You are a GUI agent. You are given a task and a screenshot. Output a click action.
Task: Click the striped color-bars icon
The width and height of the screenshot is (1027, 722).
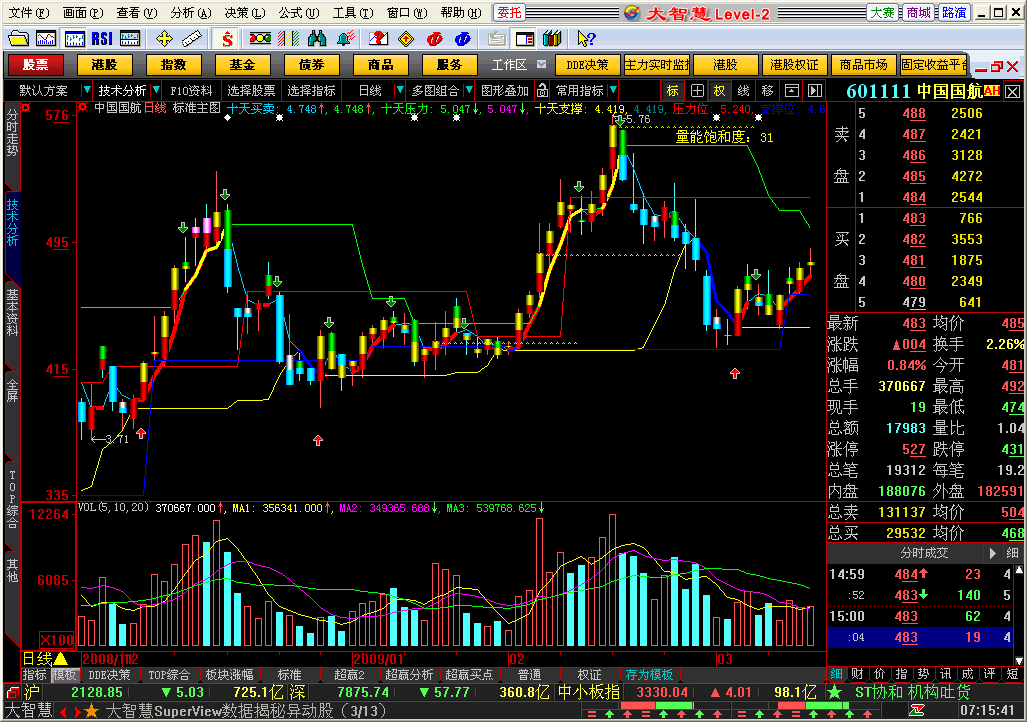click(288, 39)
